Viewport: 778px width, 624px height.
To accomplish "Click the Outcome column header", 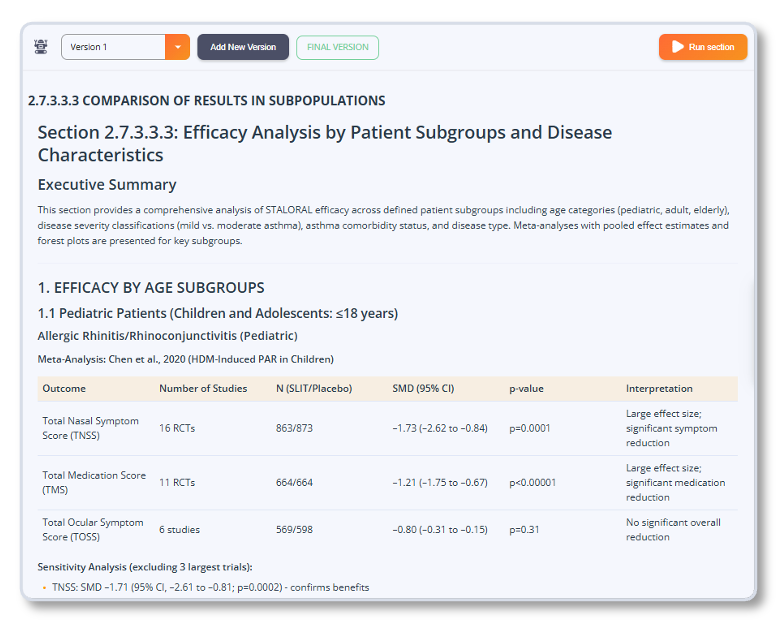I will 64,389.
